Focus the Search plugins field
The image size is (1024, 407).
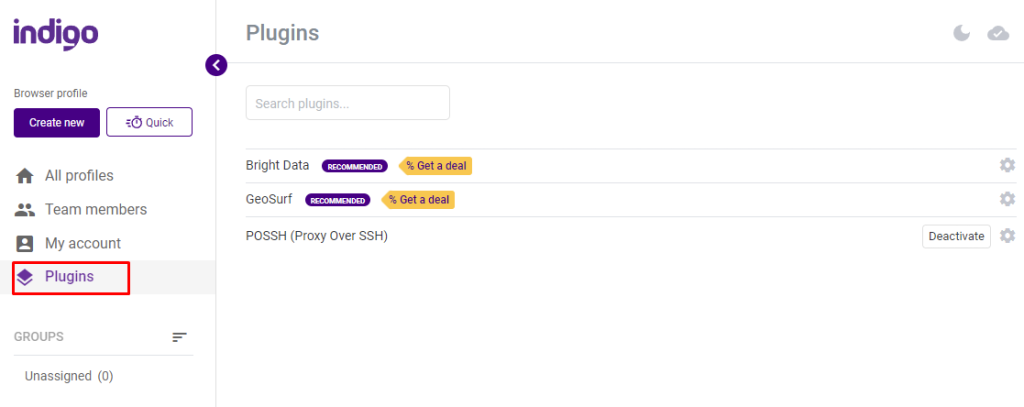click(x=347, y=103)
